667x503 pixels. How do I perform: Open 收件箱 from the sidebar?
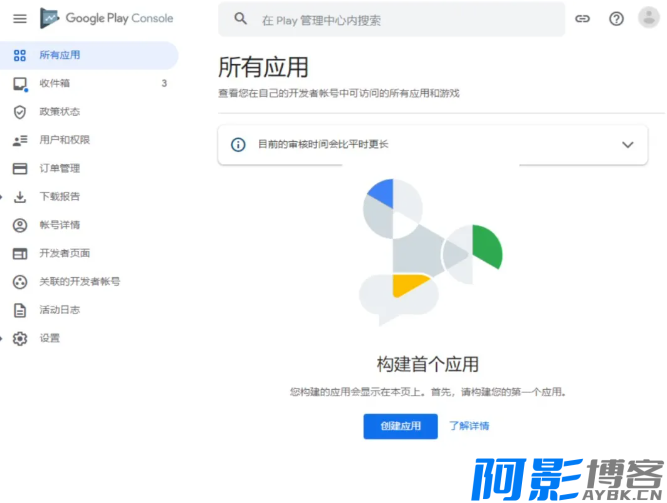point(54,83)
